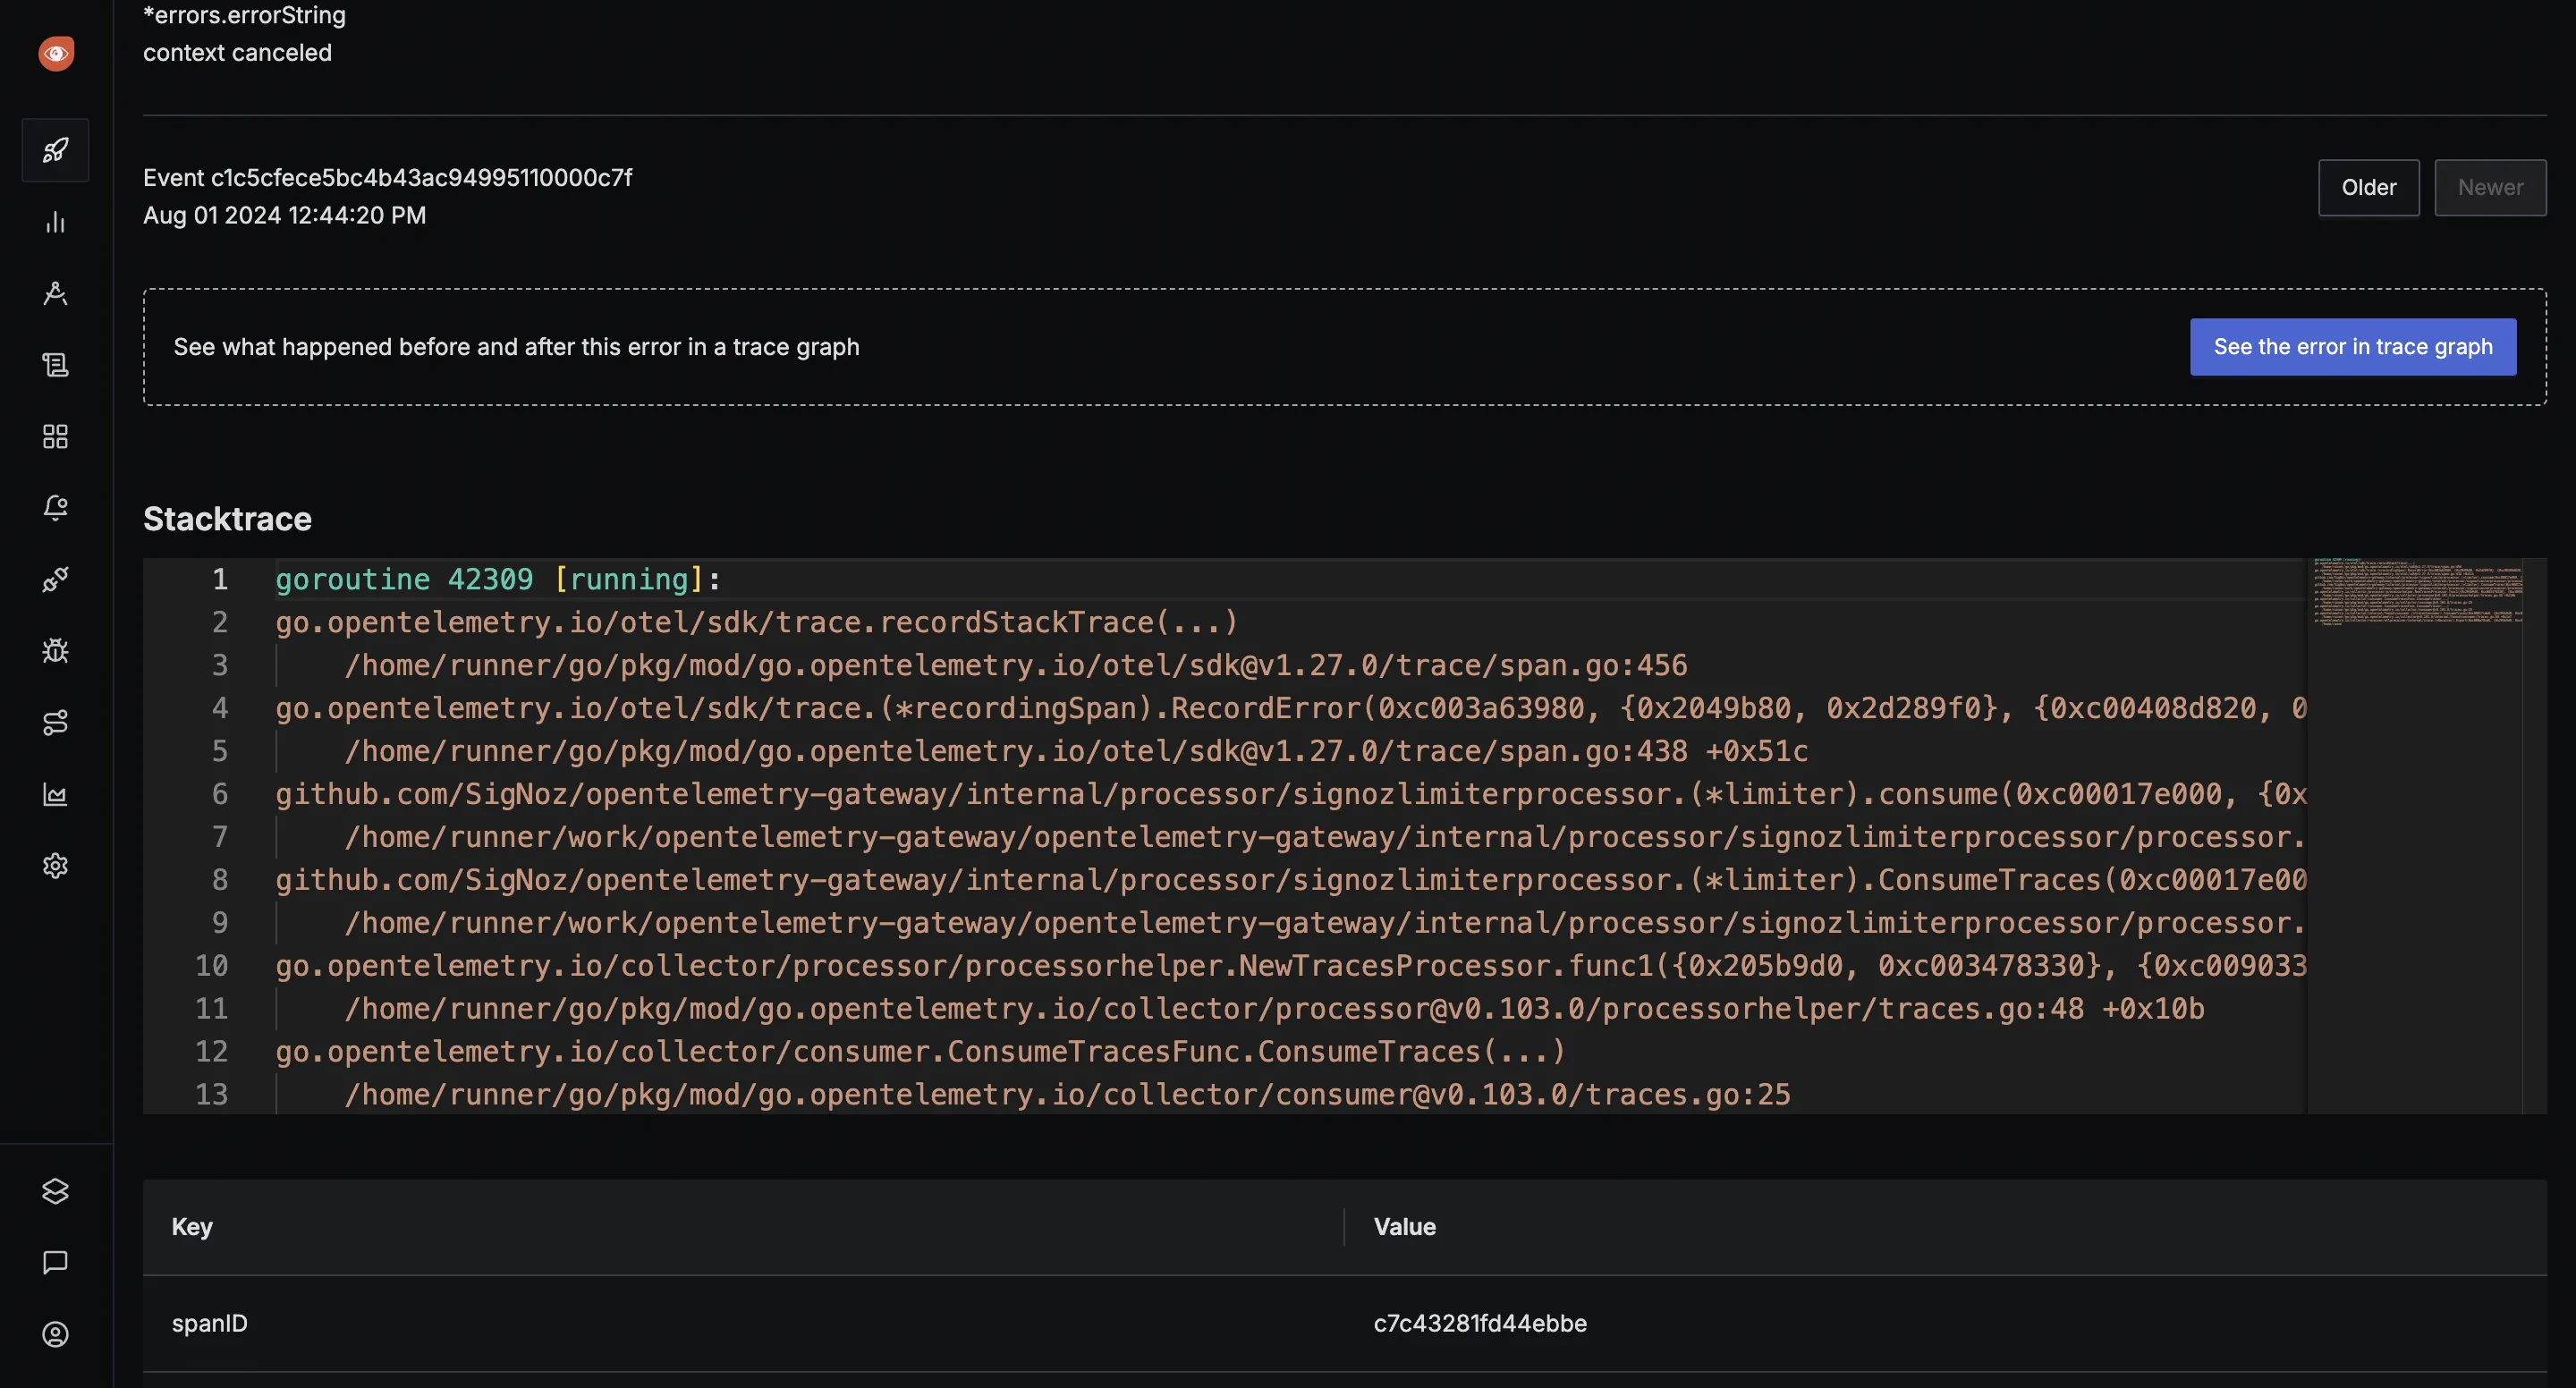
Task: Click the 'Older' navigation button
Action: pyautogui.click(x=2369, y=186)
